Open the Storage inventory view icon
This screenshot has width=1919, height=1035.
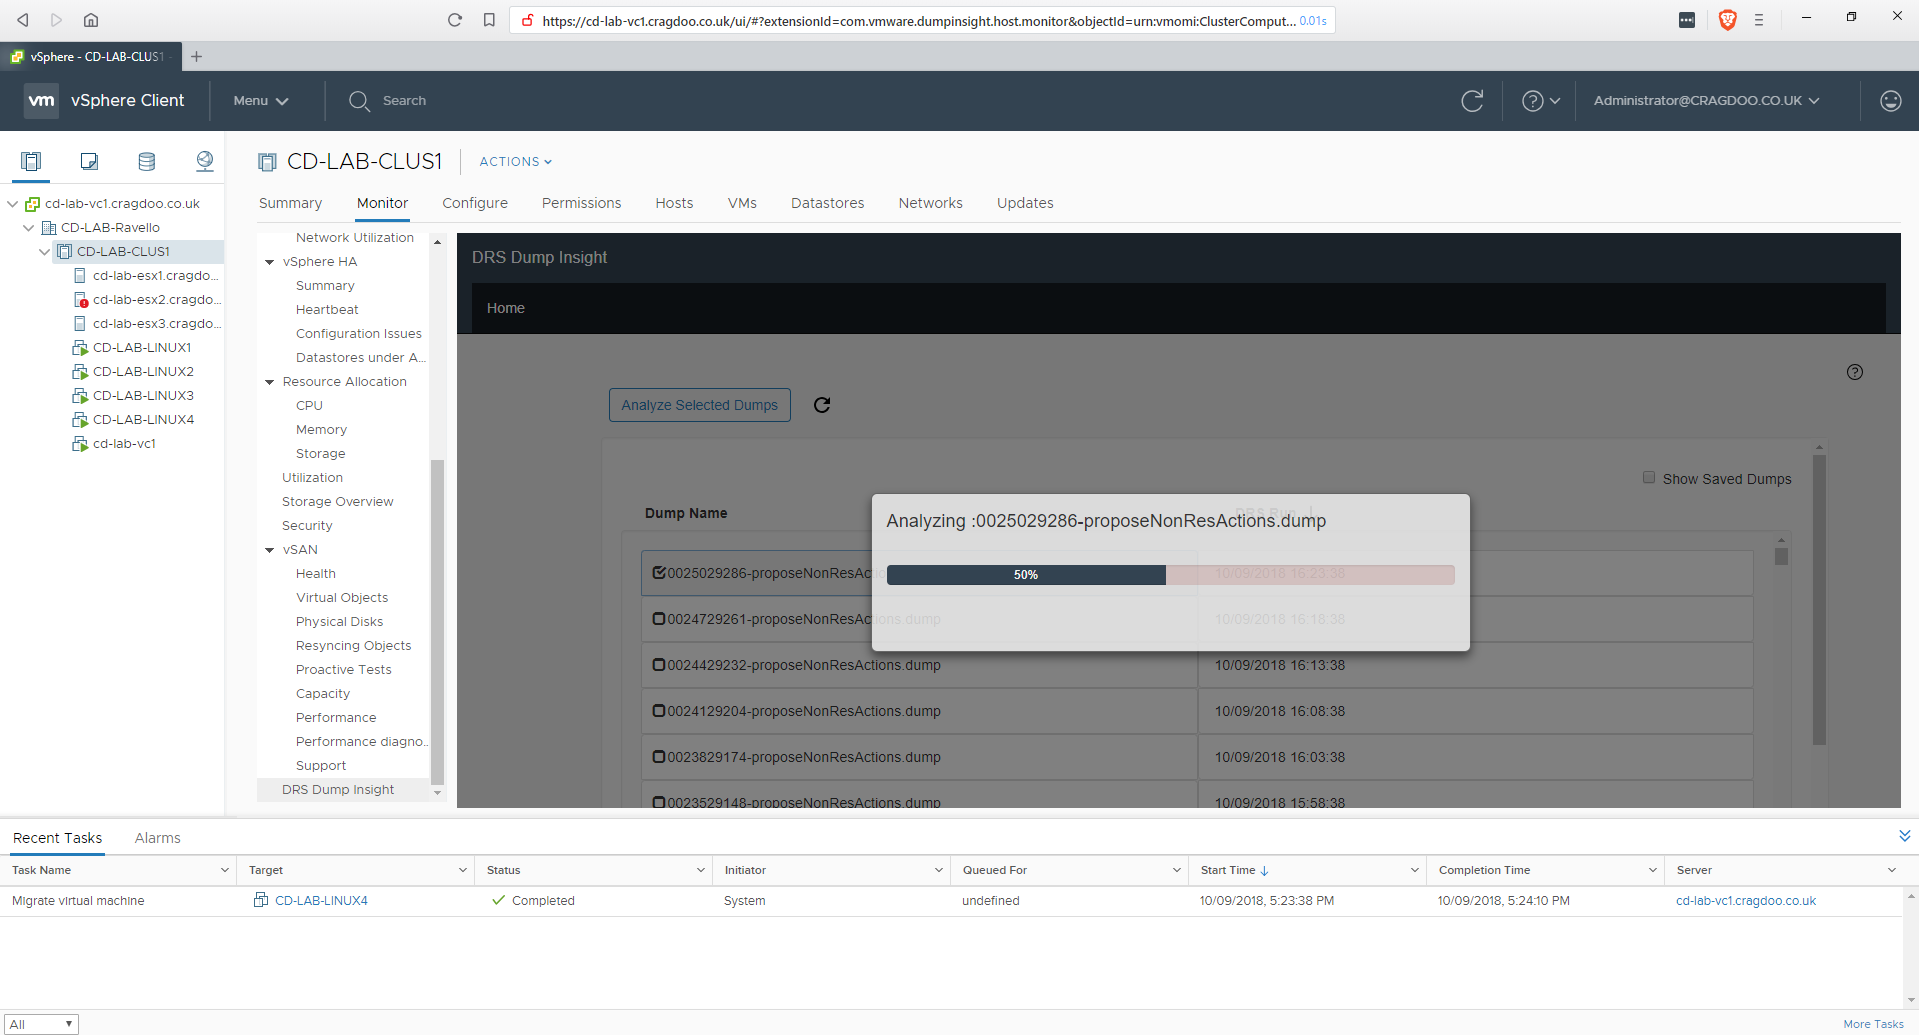tap(147, 161)
